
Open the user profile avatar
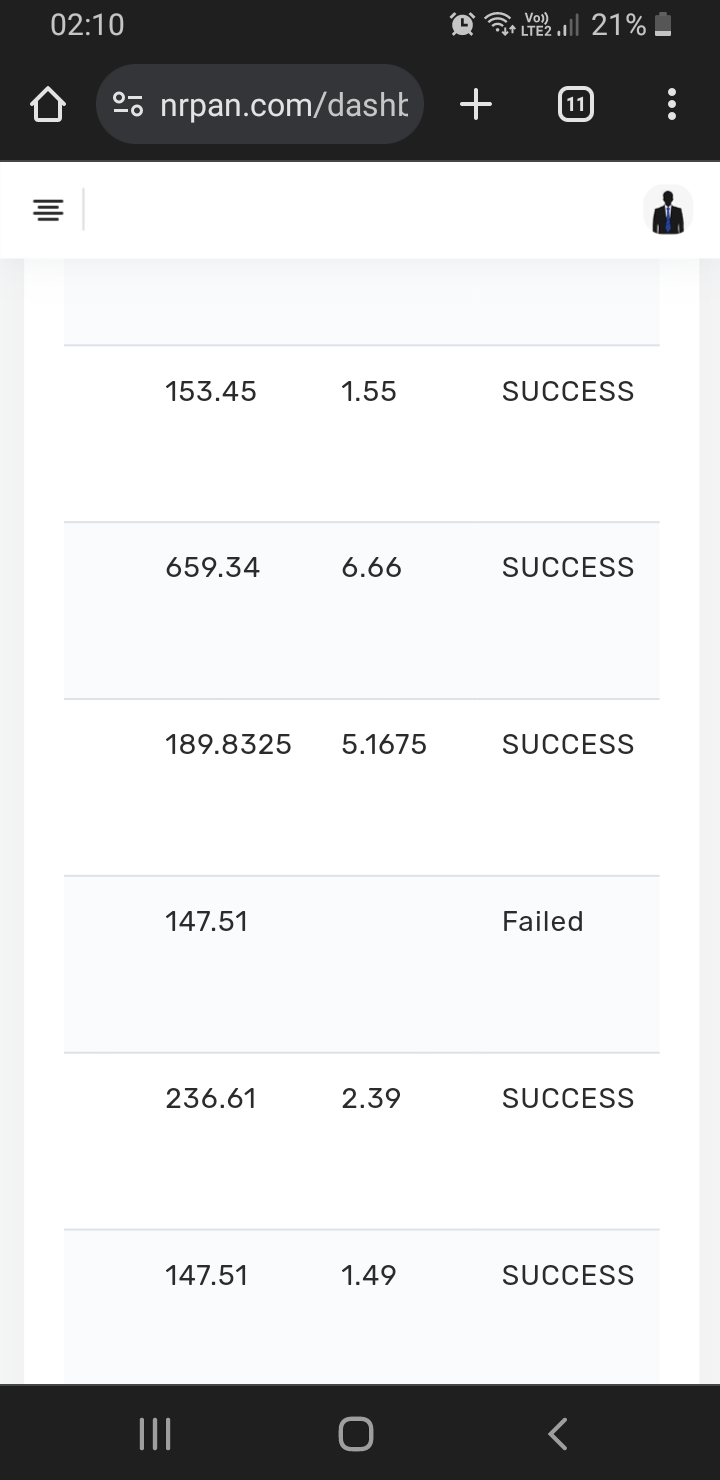(x=667, y=210)
